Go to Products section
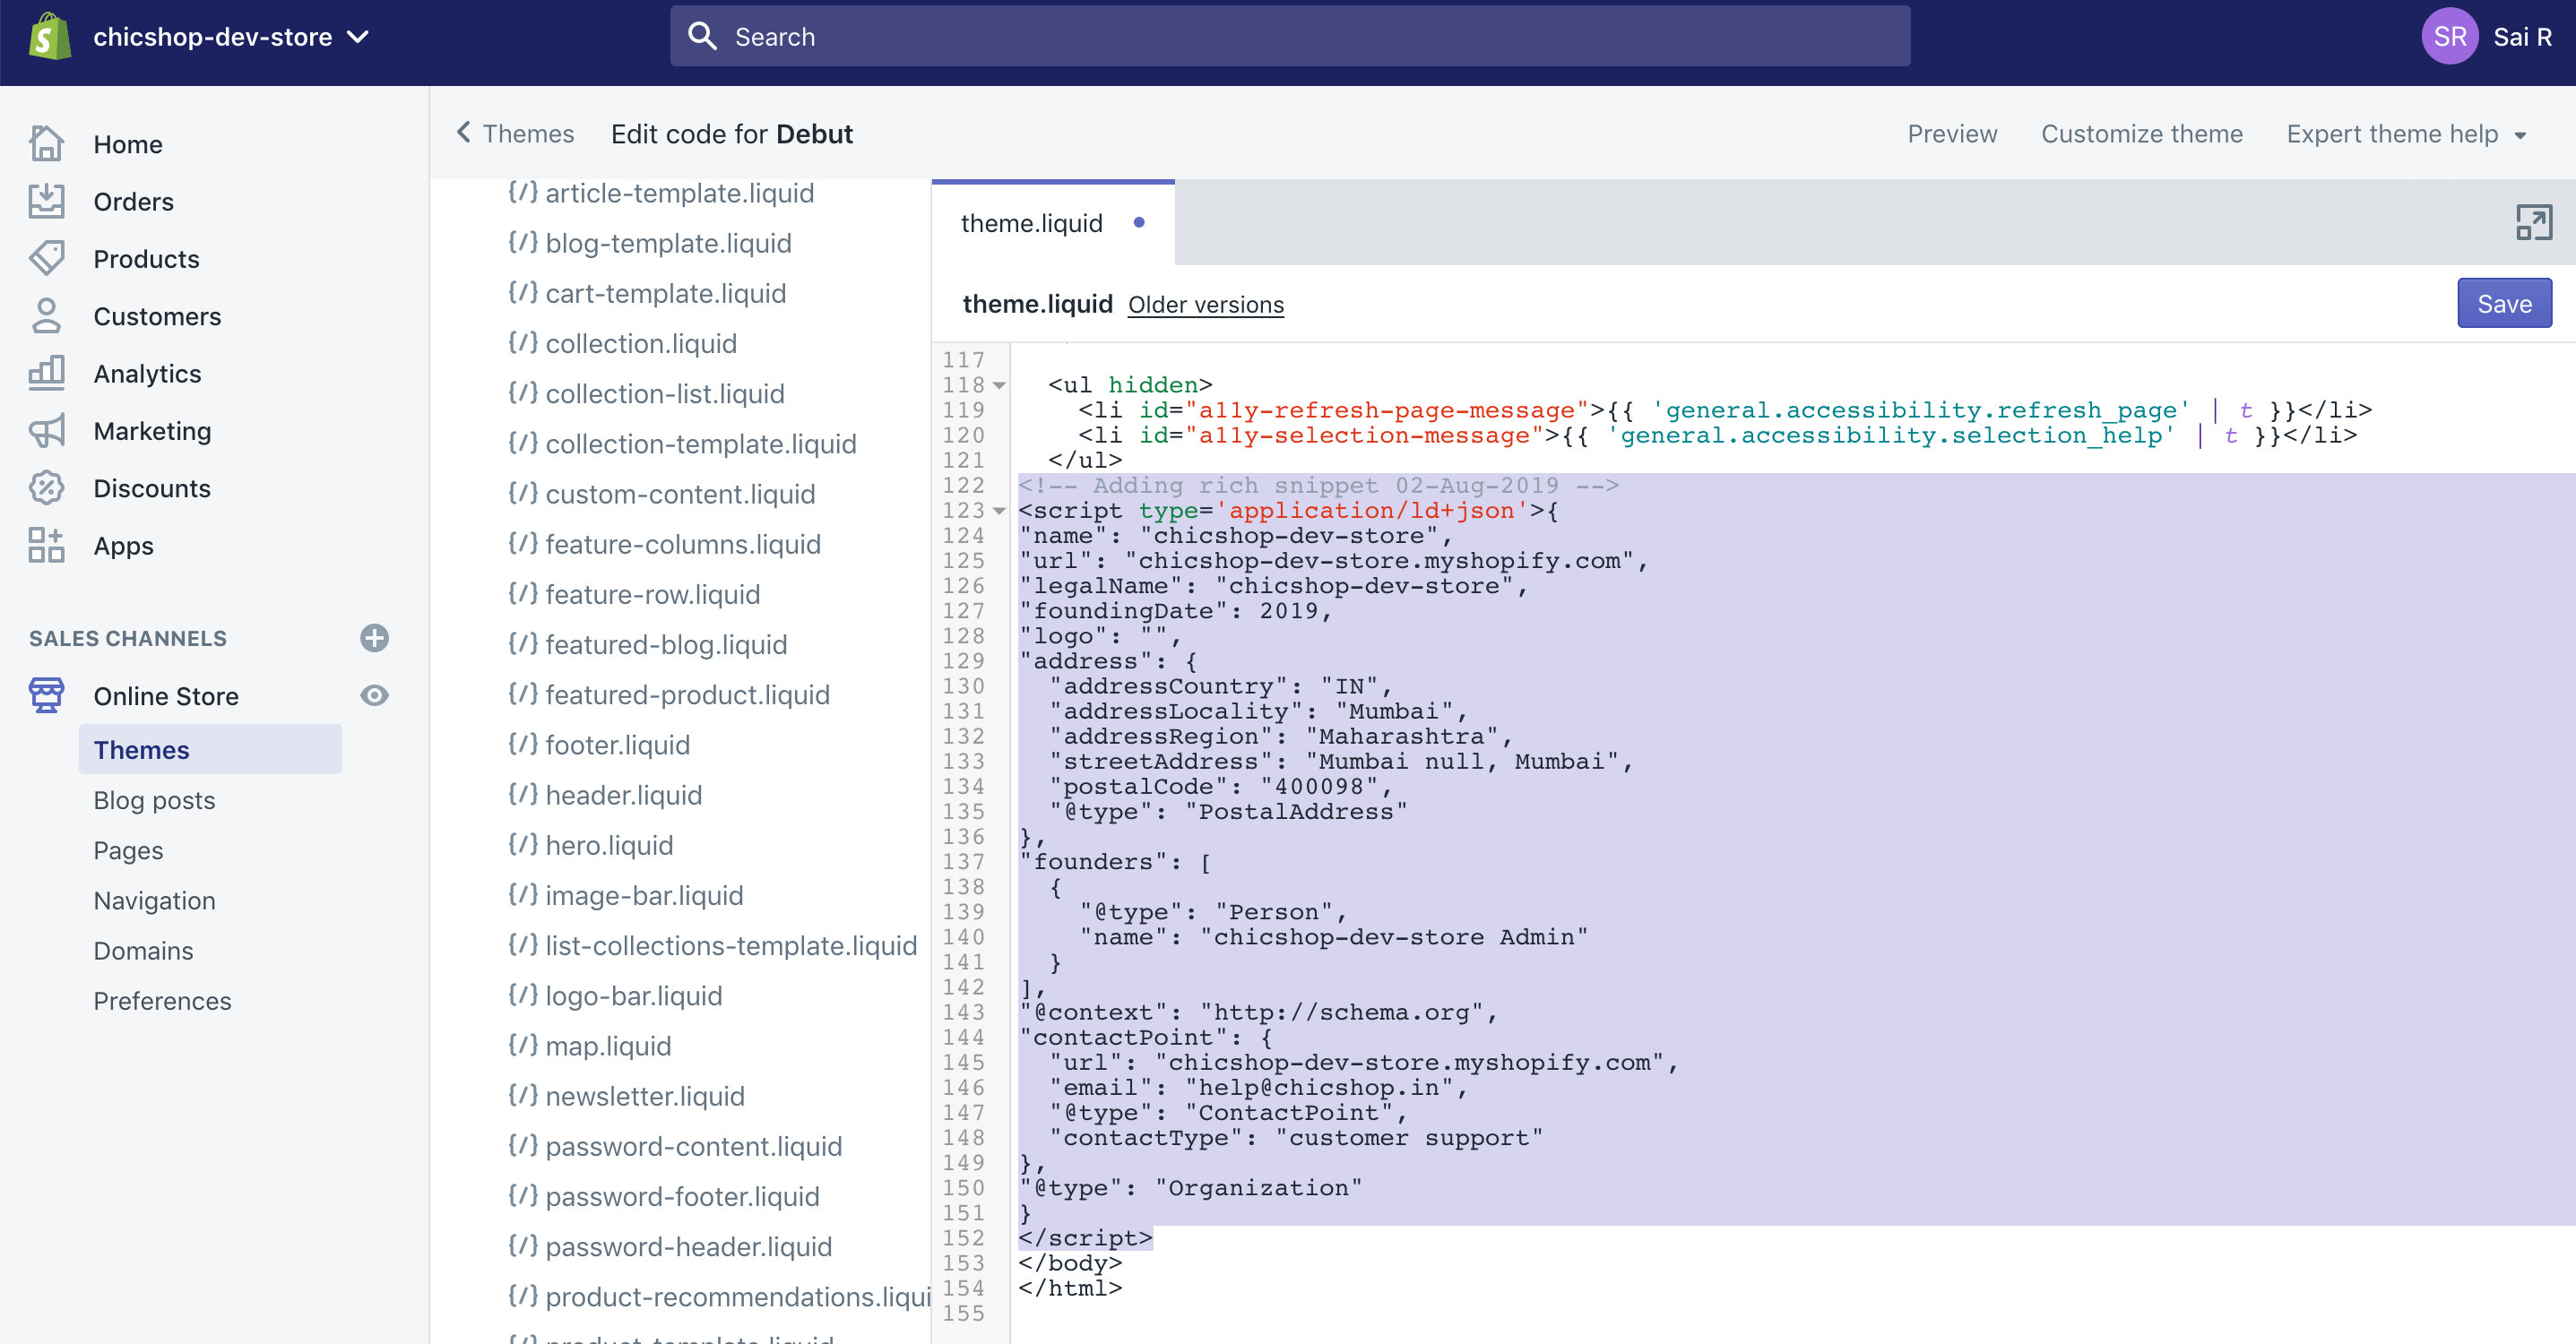The image size is (2576, 1344). point(146,258)
